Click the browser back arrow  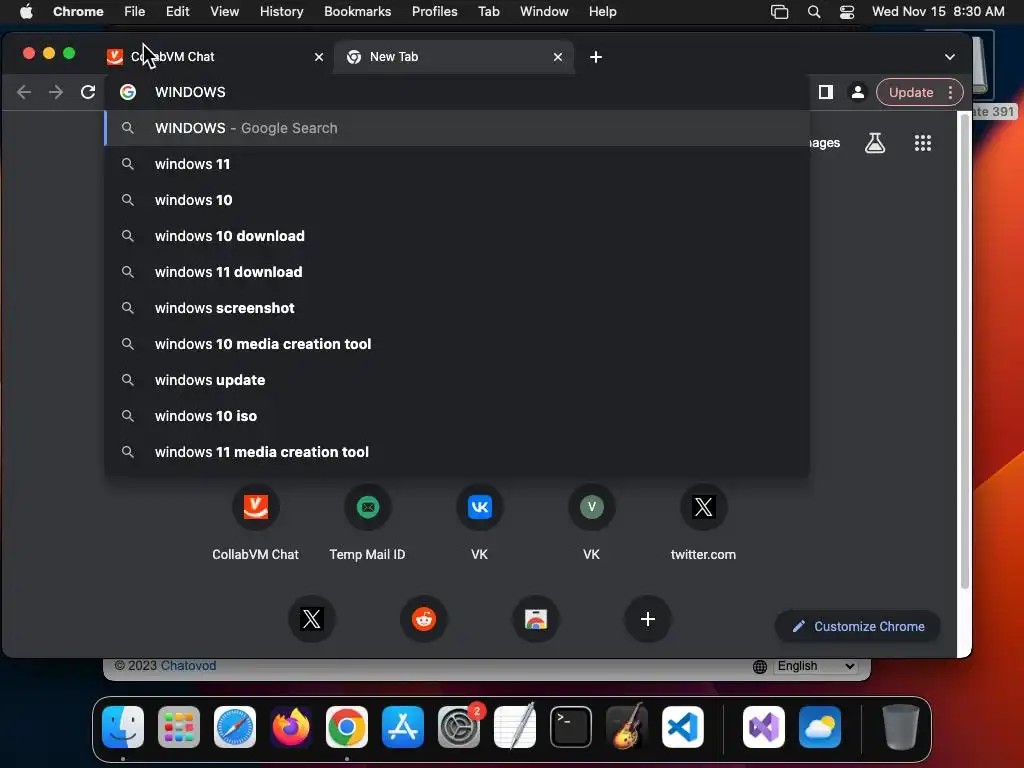24,92
